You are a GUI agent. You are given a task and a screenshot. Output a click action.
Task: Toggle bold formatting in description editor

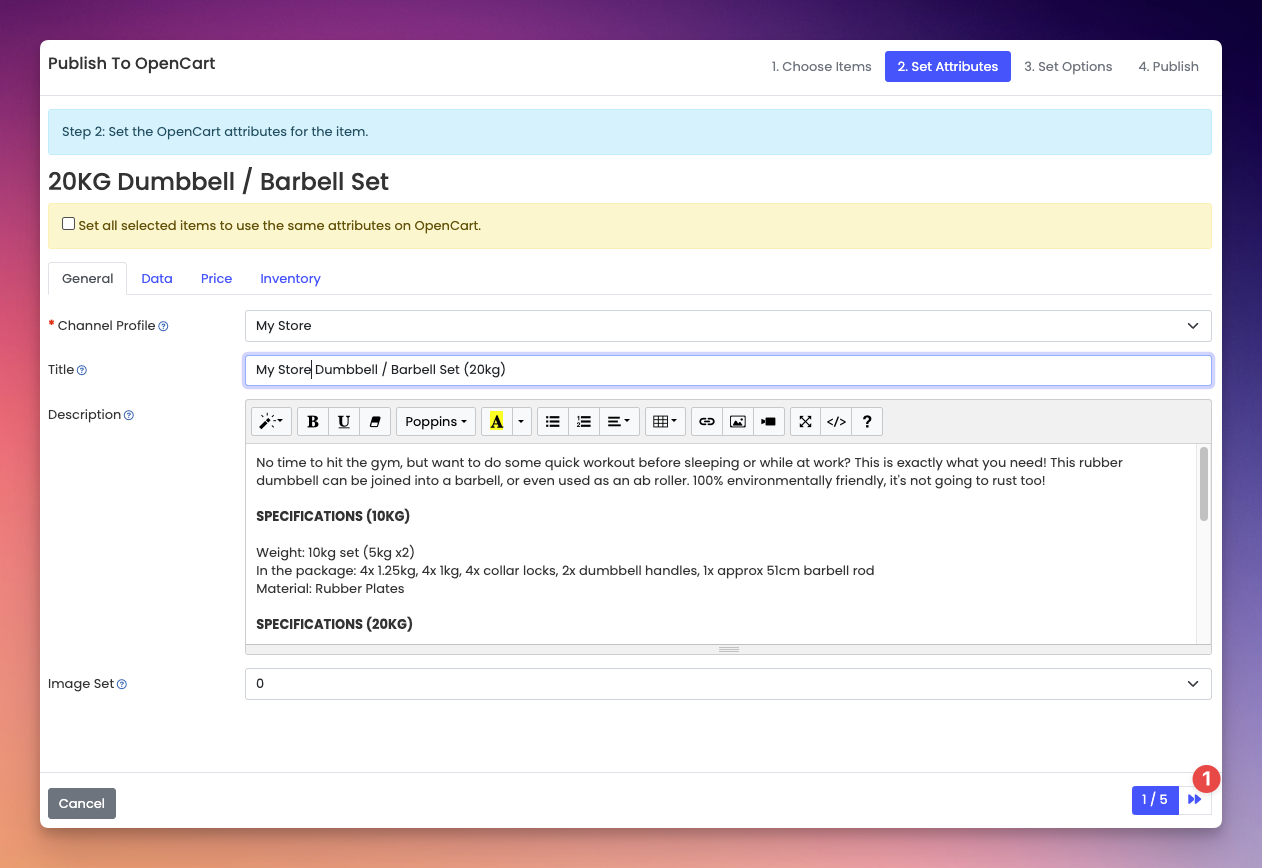click(313, 422)
